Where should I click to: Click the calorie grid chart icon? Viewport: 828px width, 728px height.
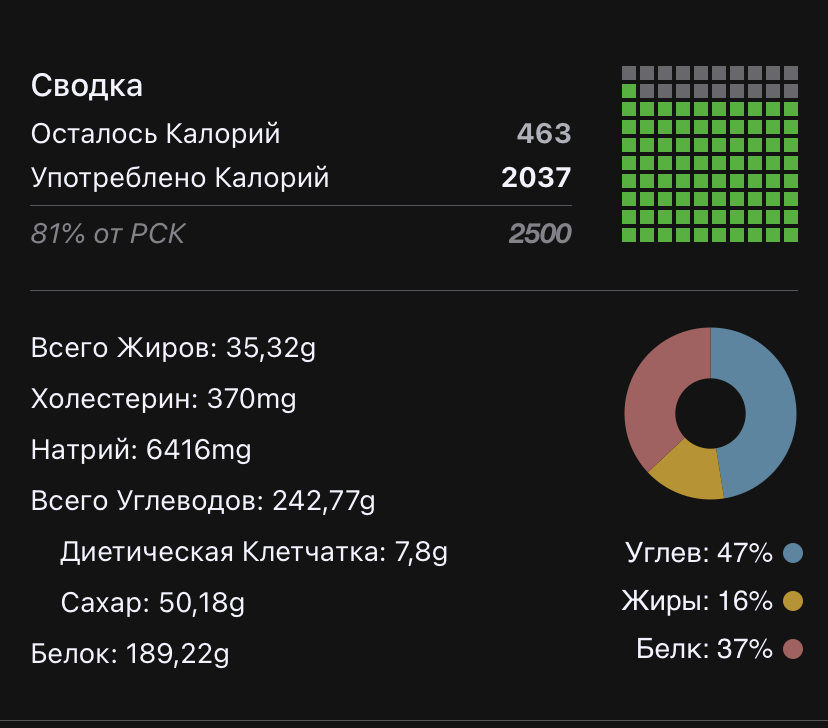tap(710, 154)
